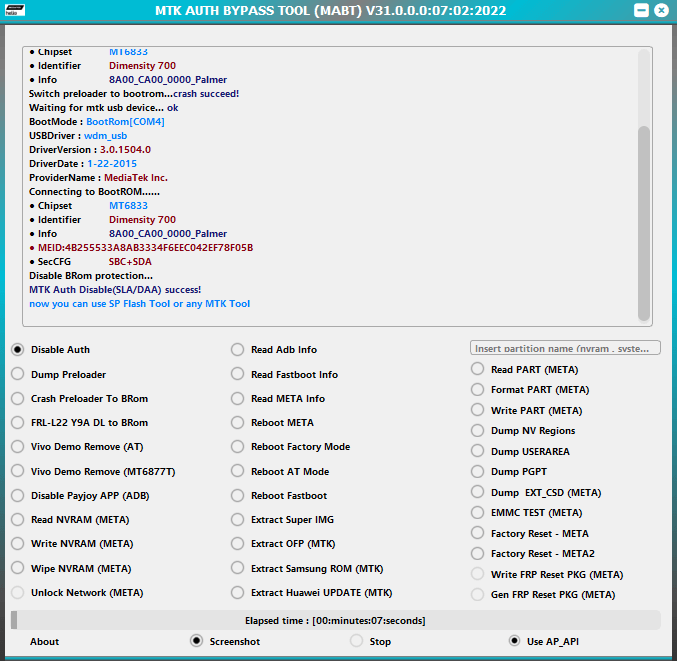Viewport: 677px width, 661px height.
Task: Select Read Adb Info option
Action: (x=238, y=350)
